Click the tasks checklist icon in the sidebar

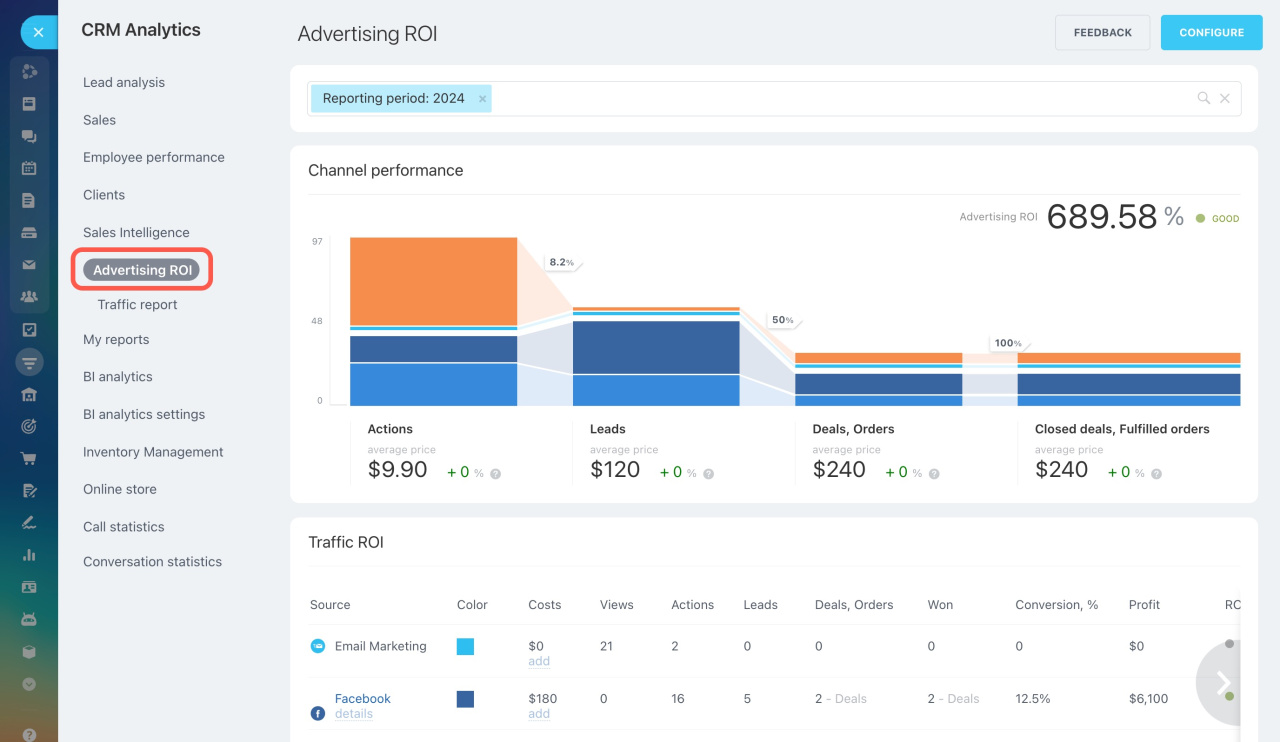(x=29, y=329)
